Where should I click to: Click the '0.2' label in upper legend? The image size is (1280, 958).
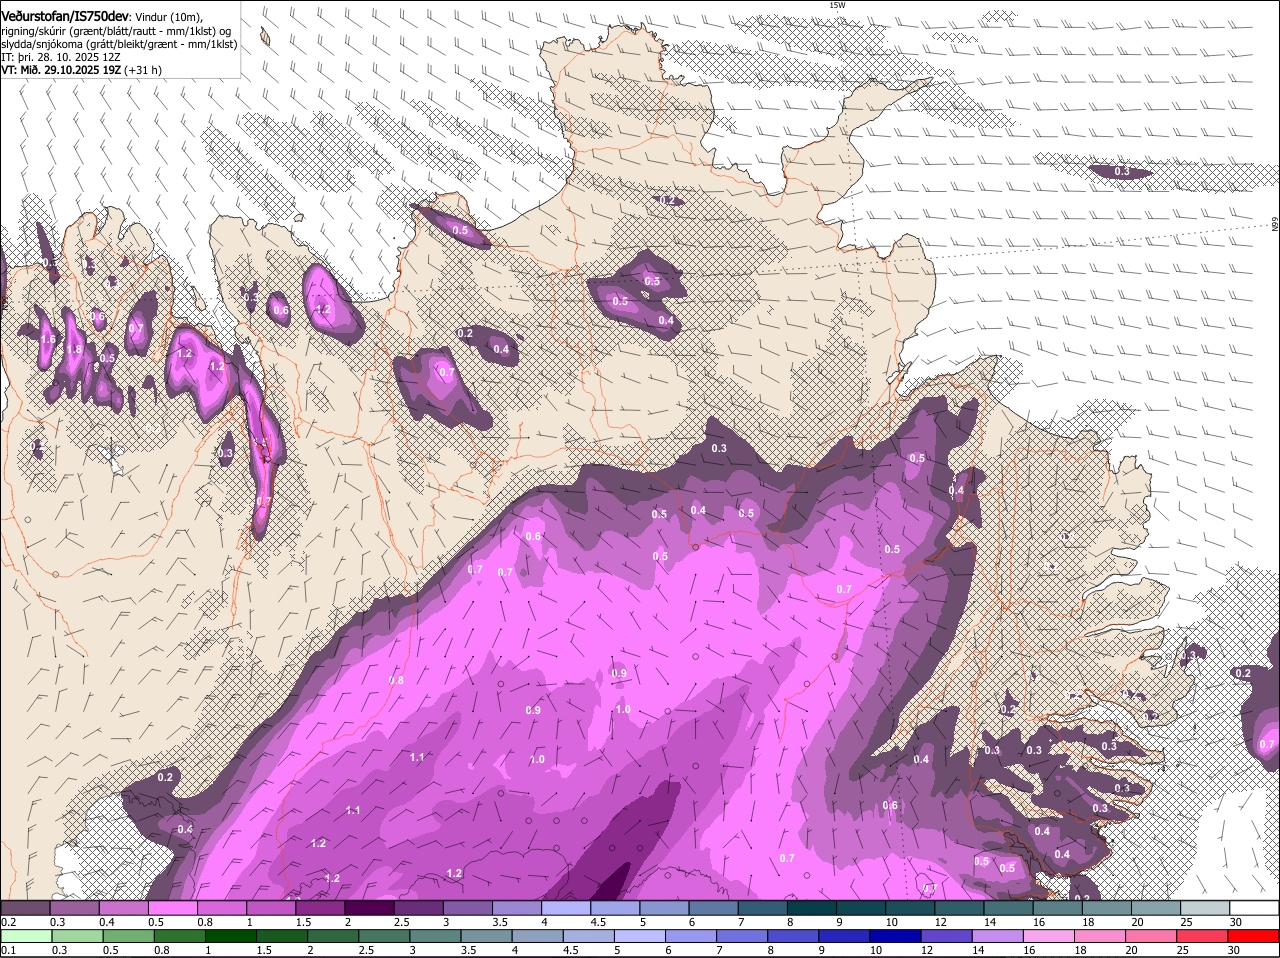8,922
